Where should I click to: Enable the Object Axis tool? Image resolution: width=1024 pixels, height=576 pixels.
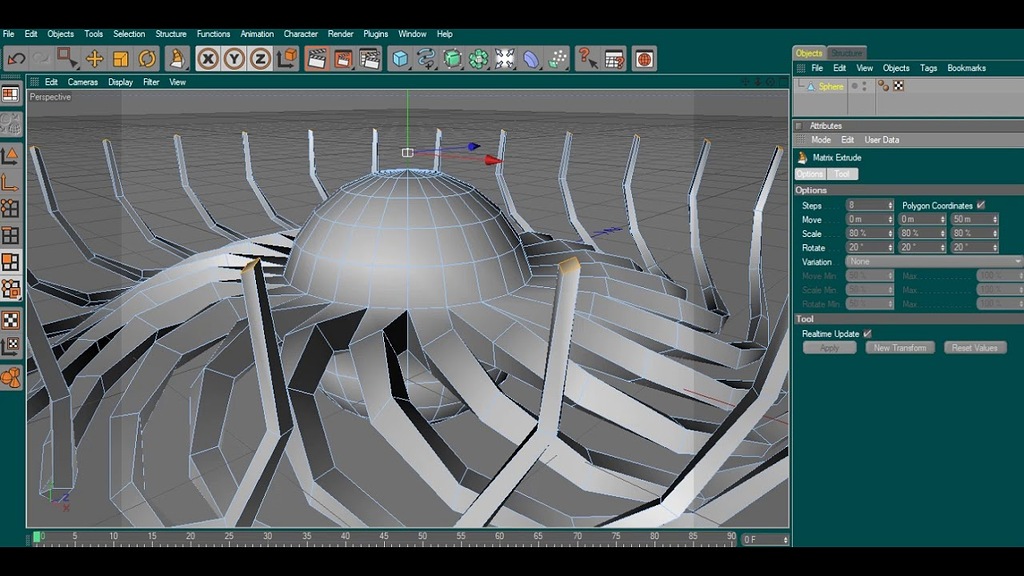click(x=10, y=183)
